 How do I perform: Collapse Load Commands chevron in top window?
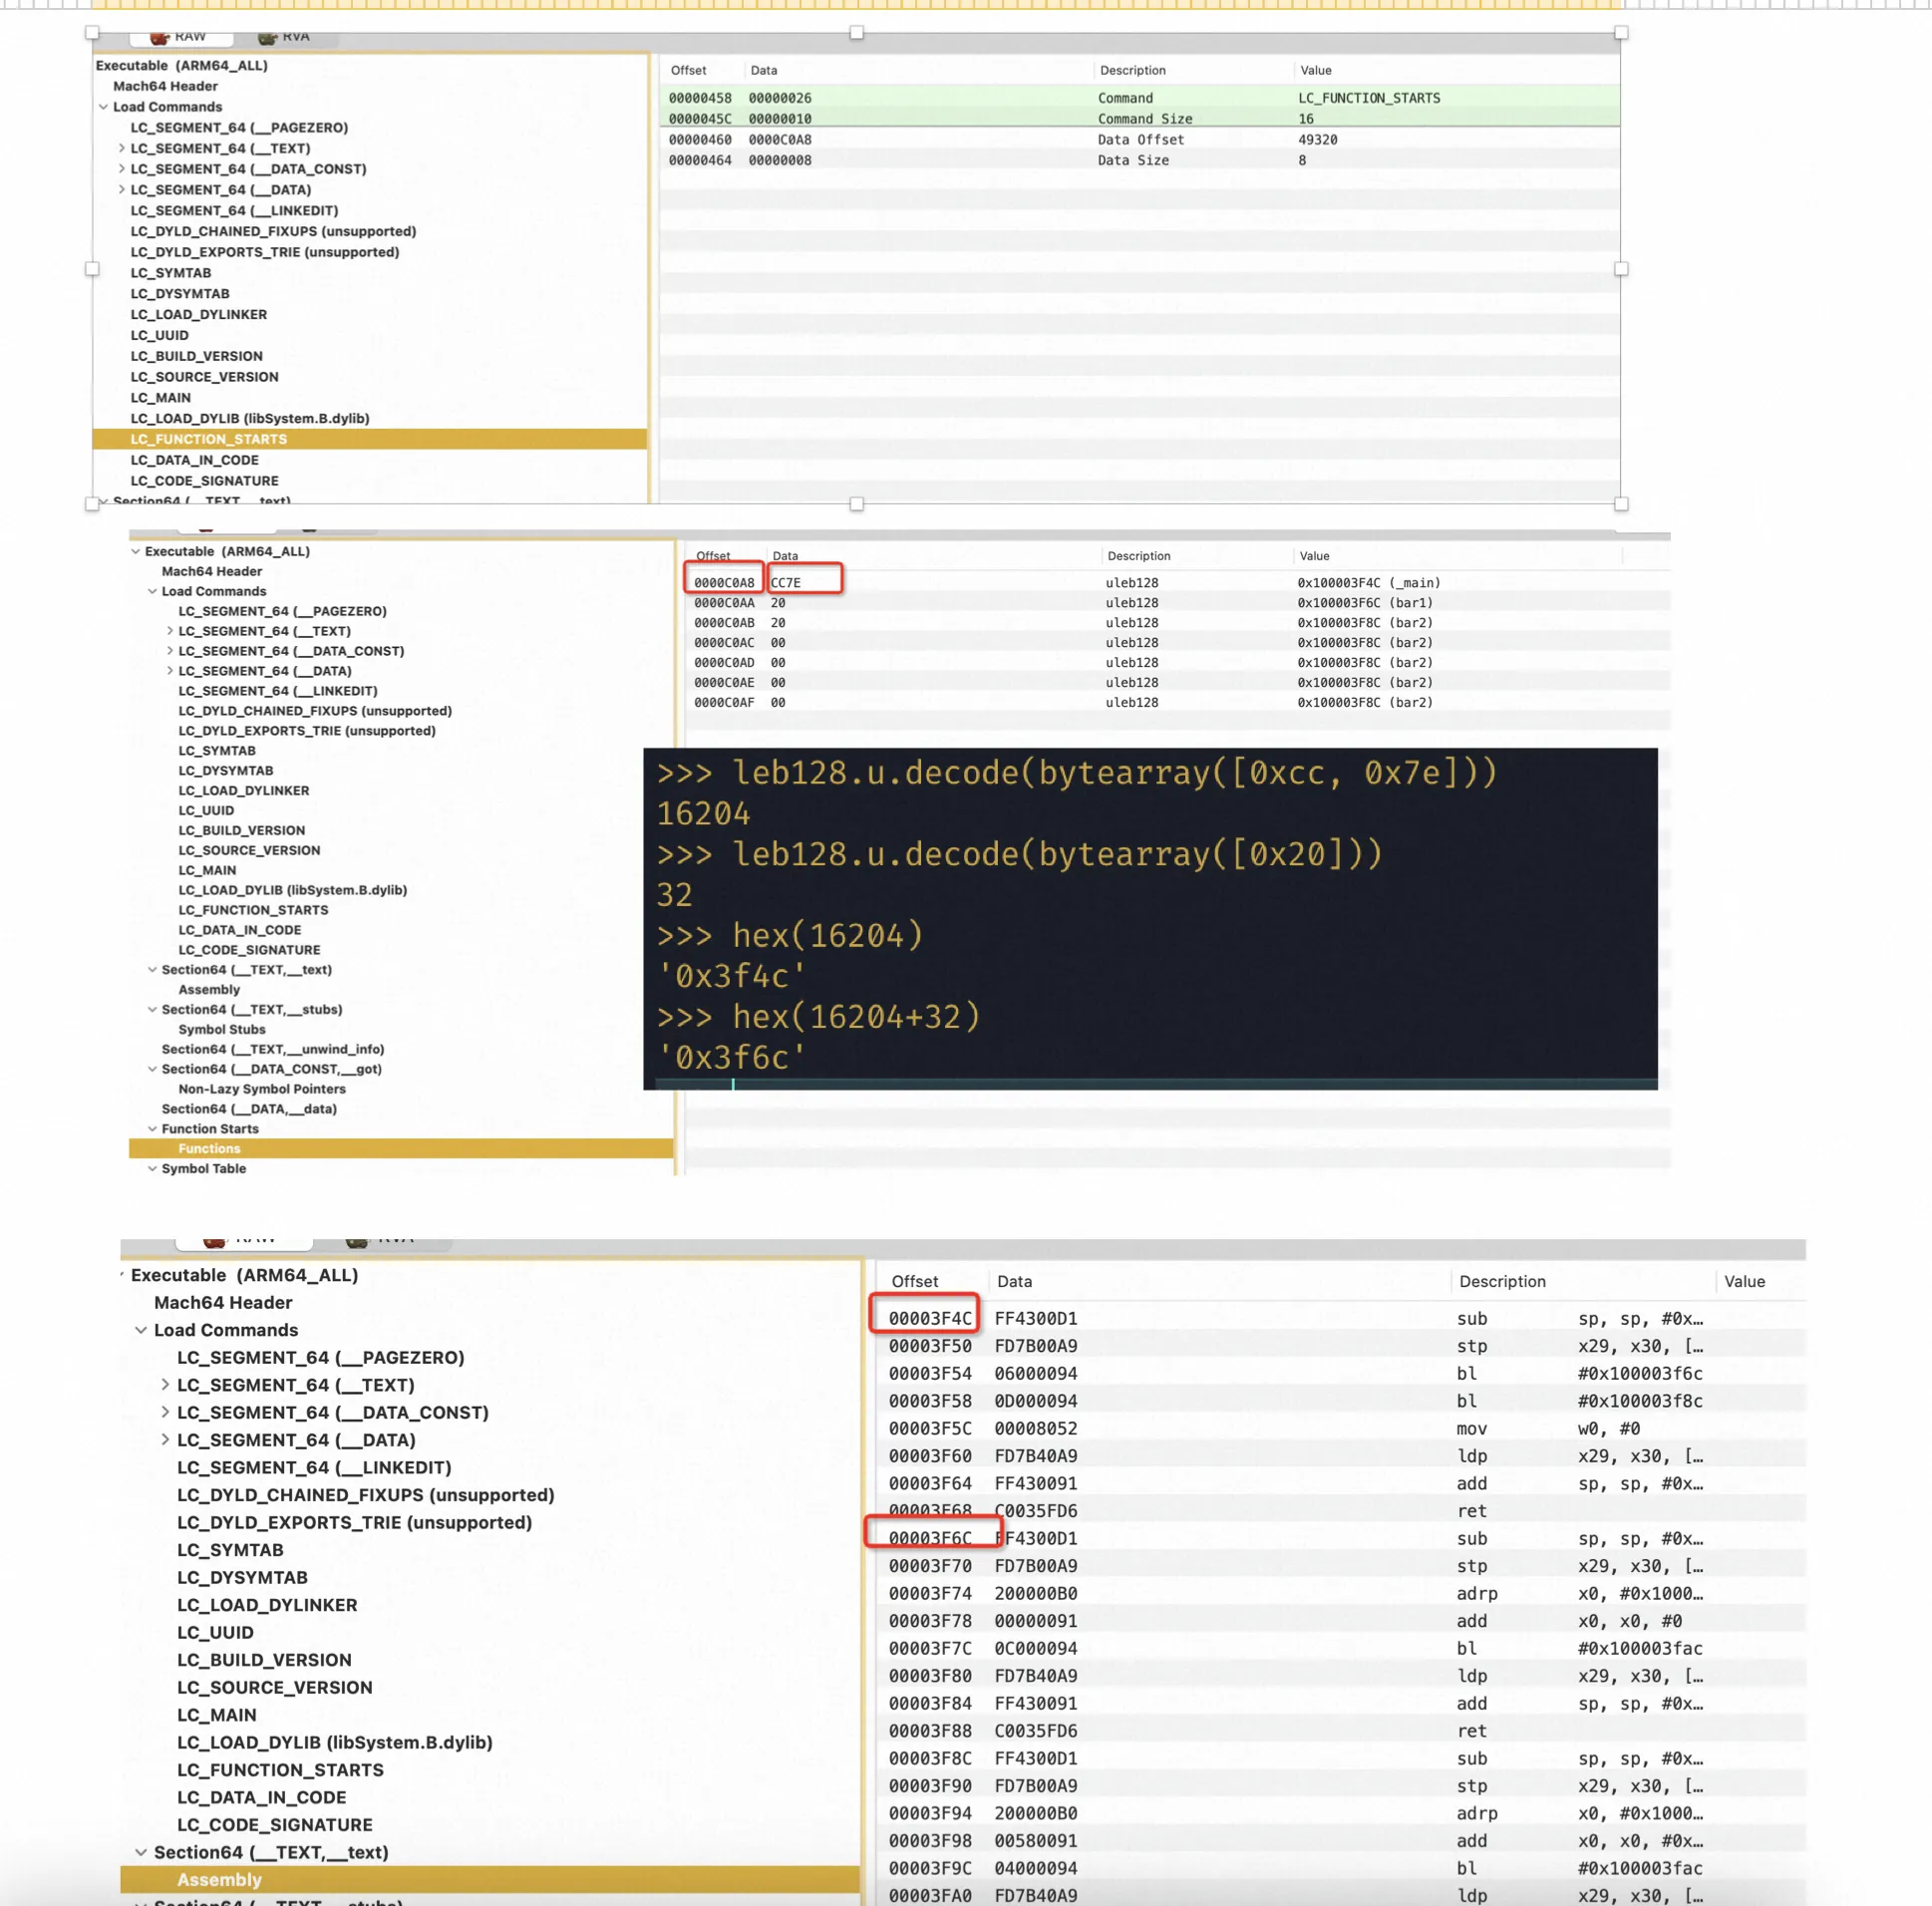tap(103, 107)
